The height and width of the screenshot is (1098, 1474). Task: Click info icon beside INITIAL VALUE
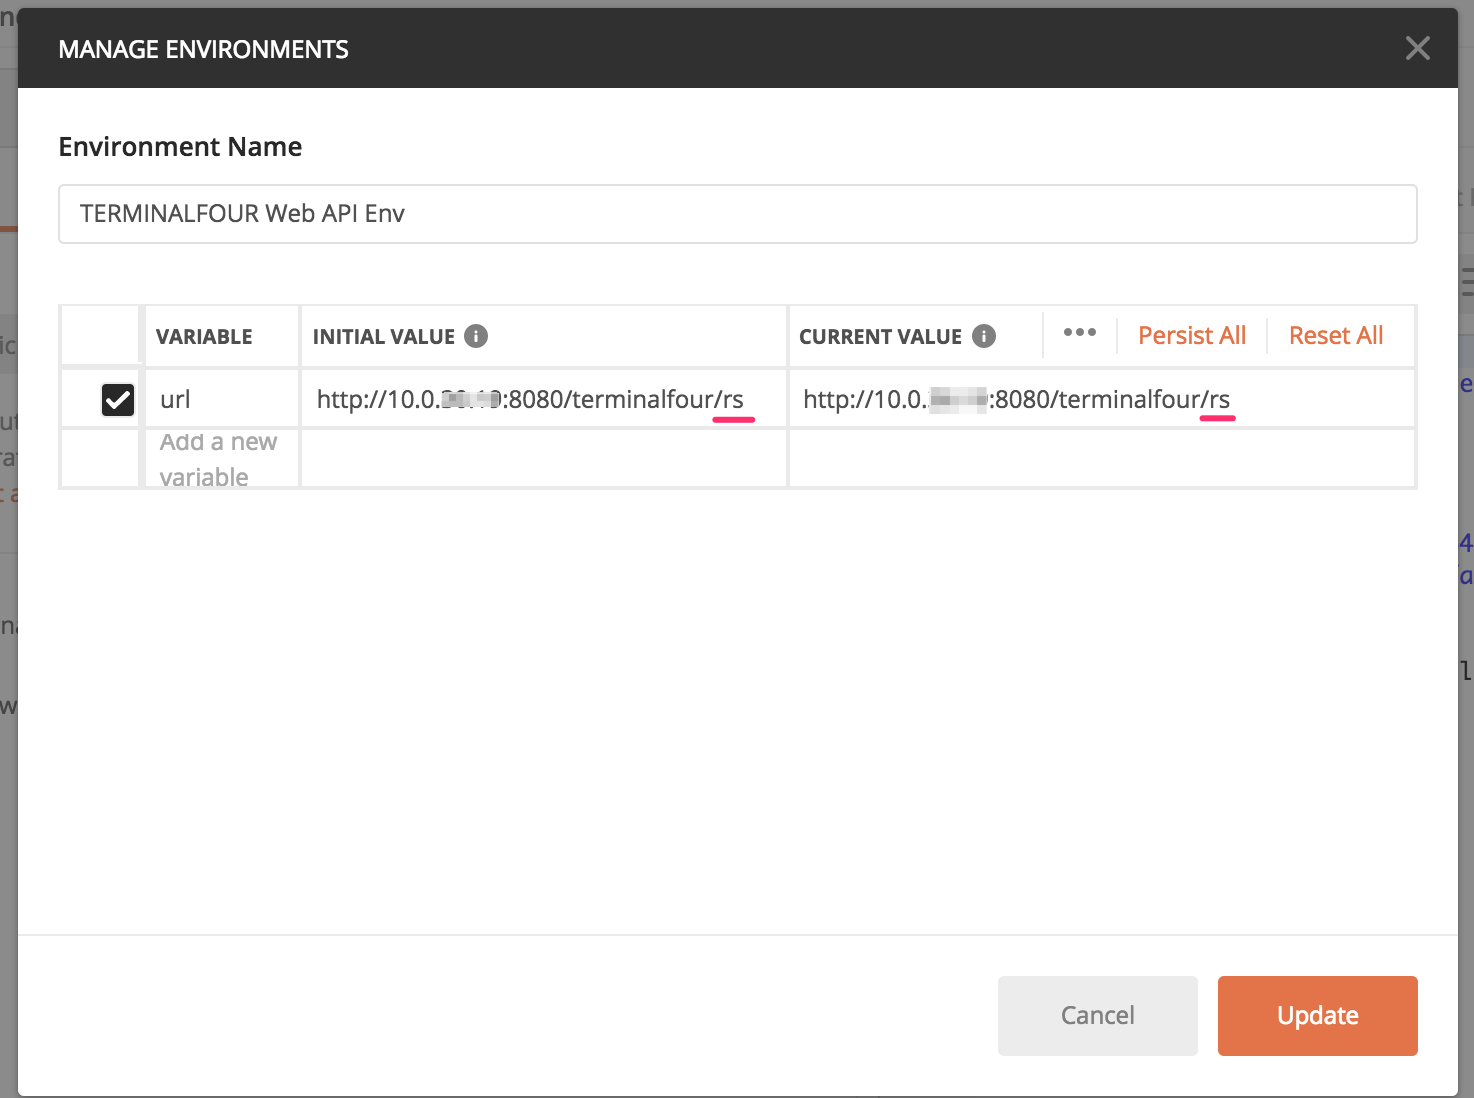pos(476,336)
